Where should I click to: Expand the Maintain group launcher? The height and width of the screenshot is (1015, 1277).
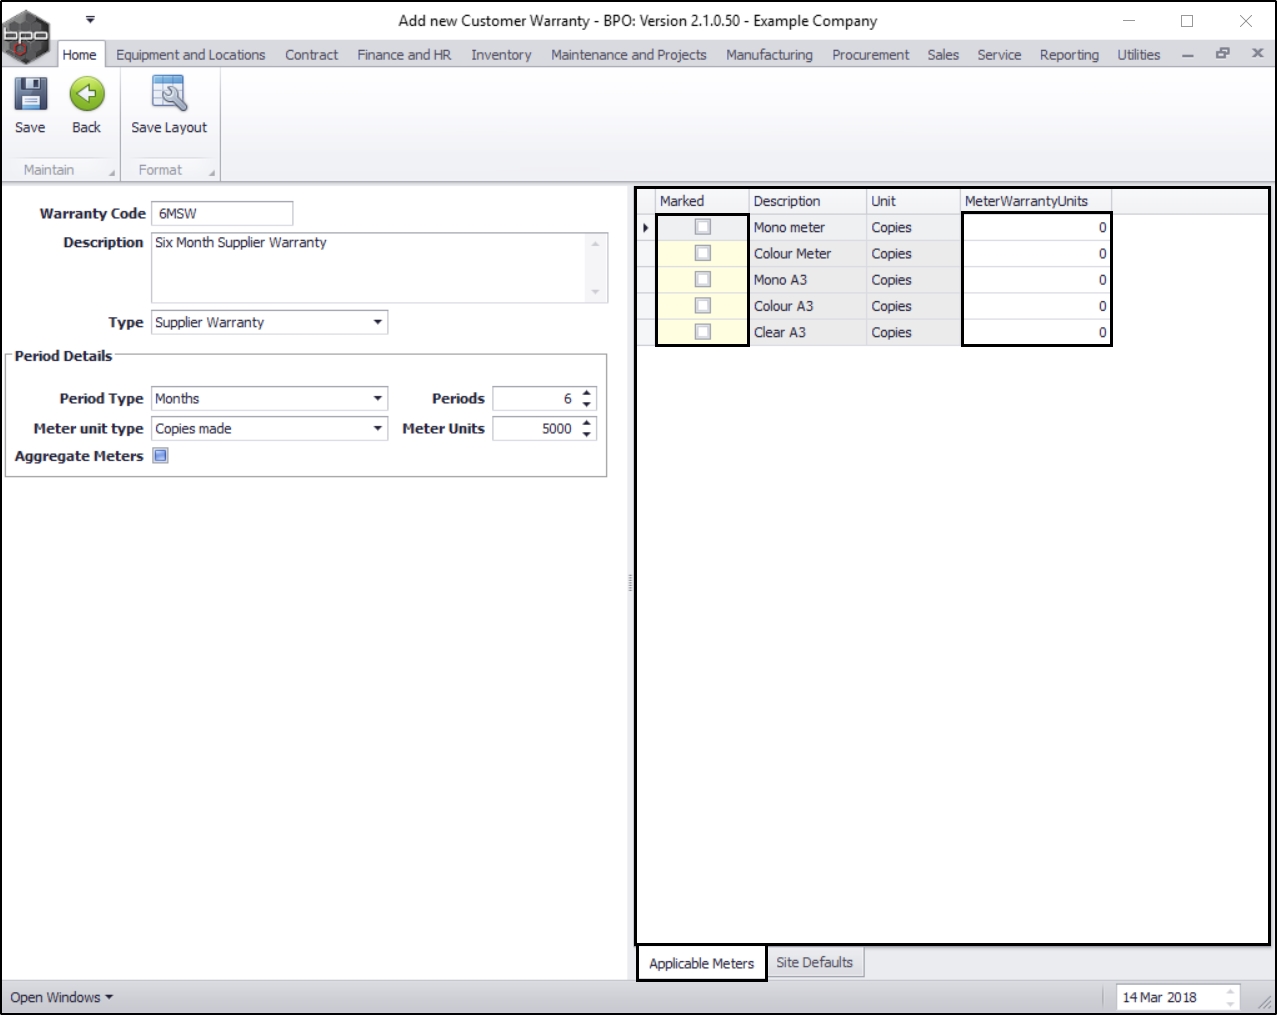point(112,173)
